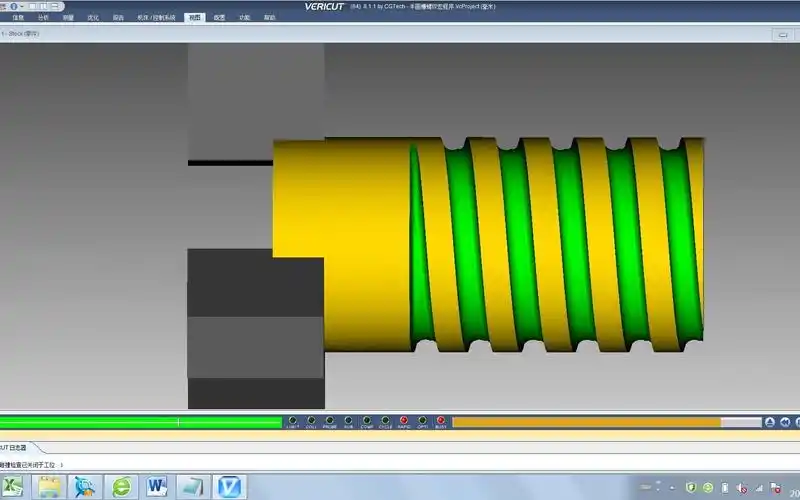Open Excel from the taskbar
This screenshot has width=800, height=500.
click(x=13, y=486)
